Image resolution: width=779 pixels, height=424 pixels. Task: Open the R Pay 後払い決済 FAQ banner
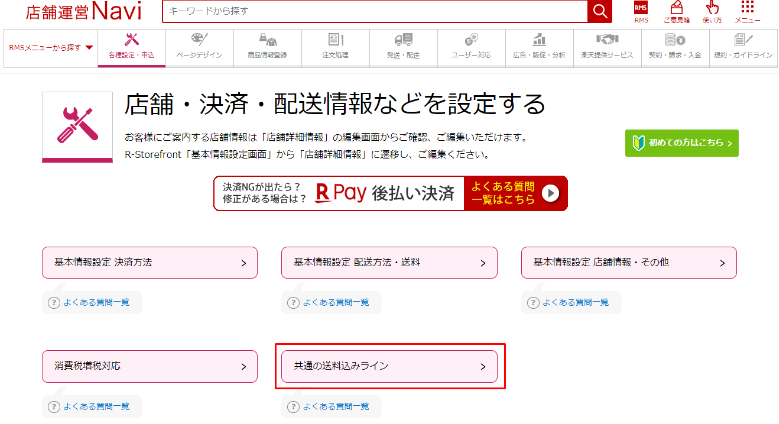[x=390, y=193]
